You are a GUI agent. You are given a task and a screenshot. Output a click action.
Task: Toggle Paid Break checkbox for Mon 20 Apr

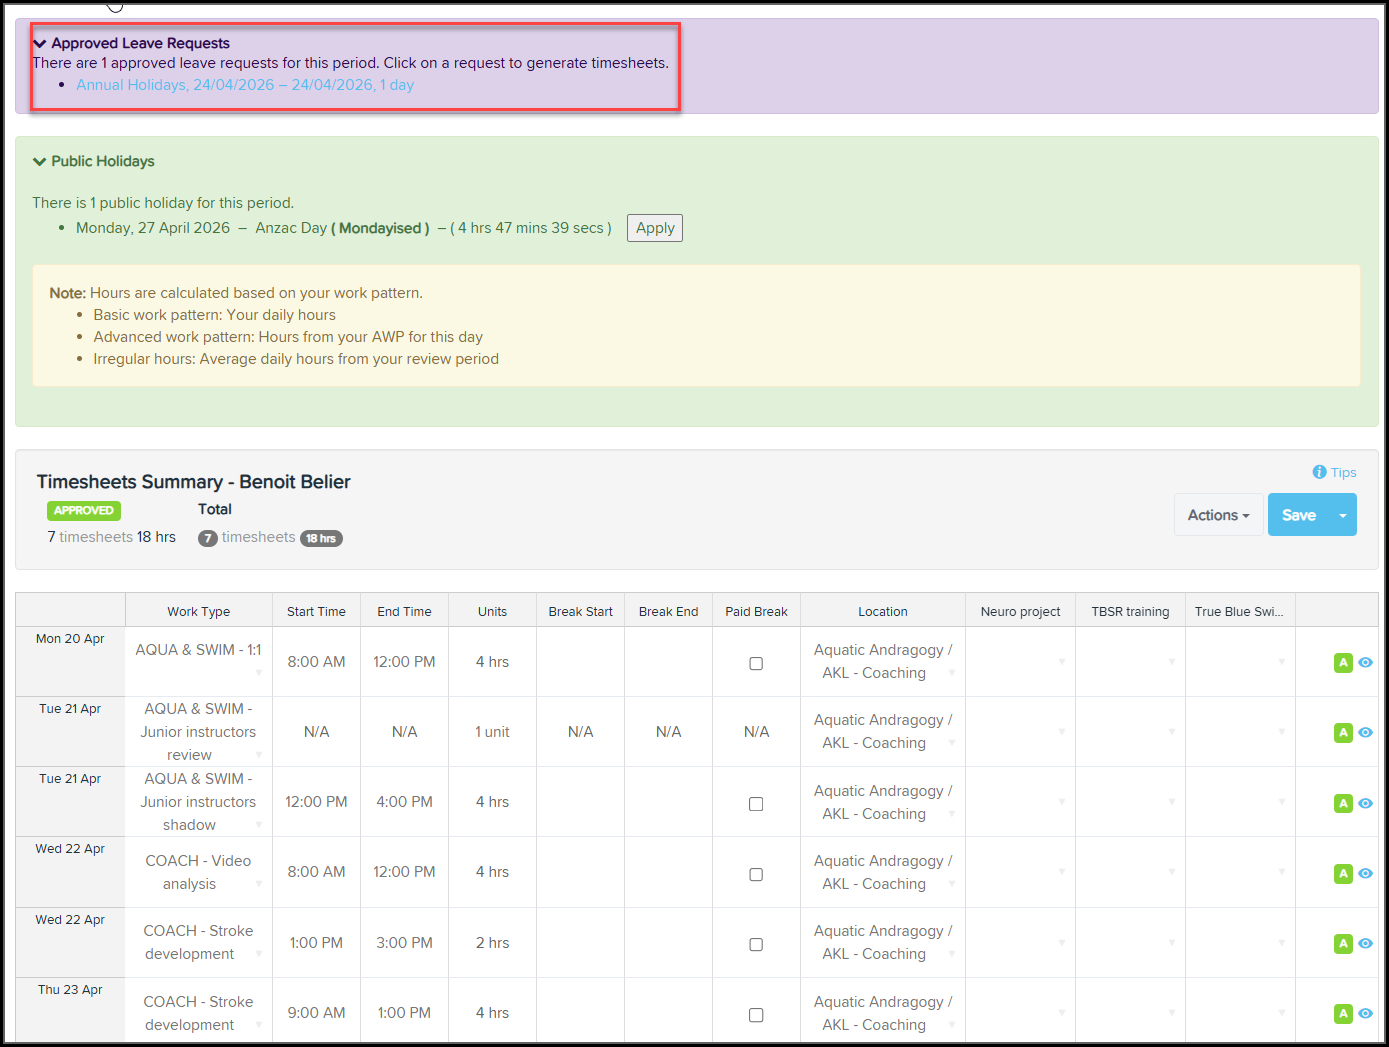click(756, 663)
